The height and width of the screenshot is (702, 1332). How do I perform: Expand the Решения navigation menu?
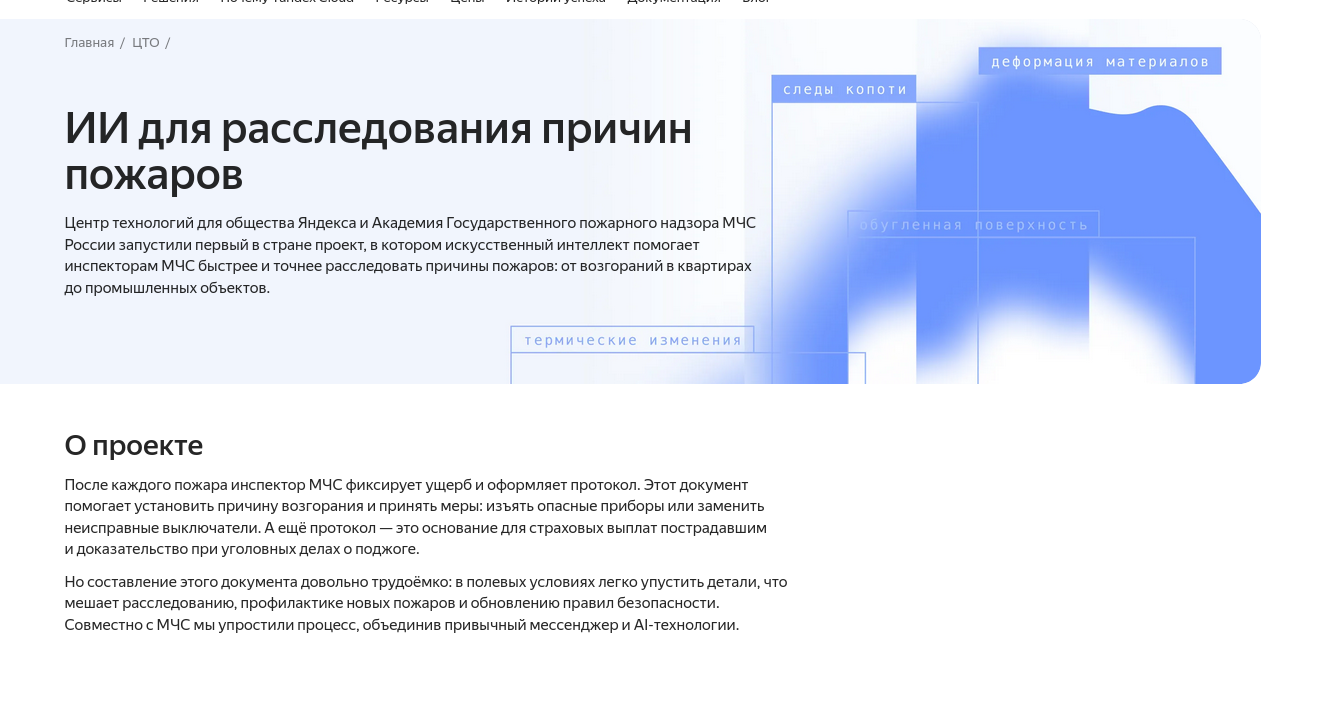click(x=170, y=2)
